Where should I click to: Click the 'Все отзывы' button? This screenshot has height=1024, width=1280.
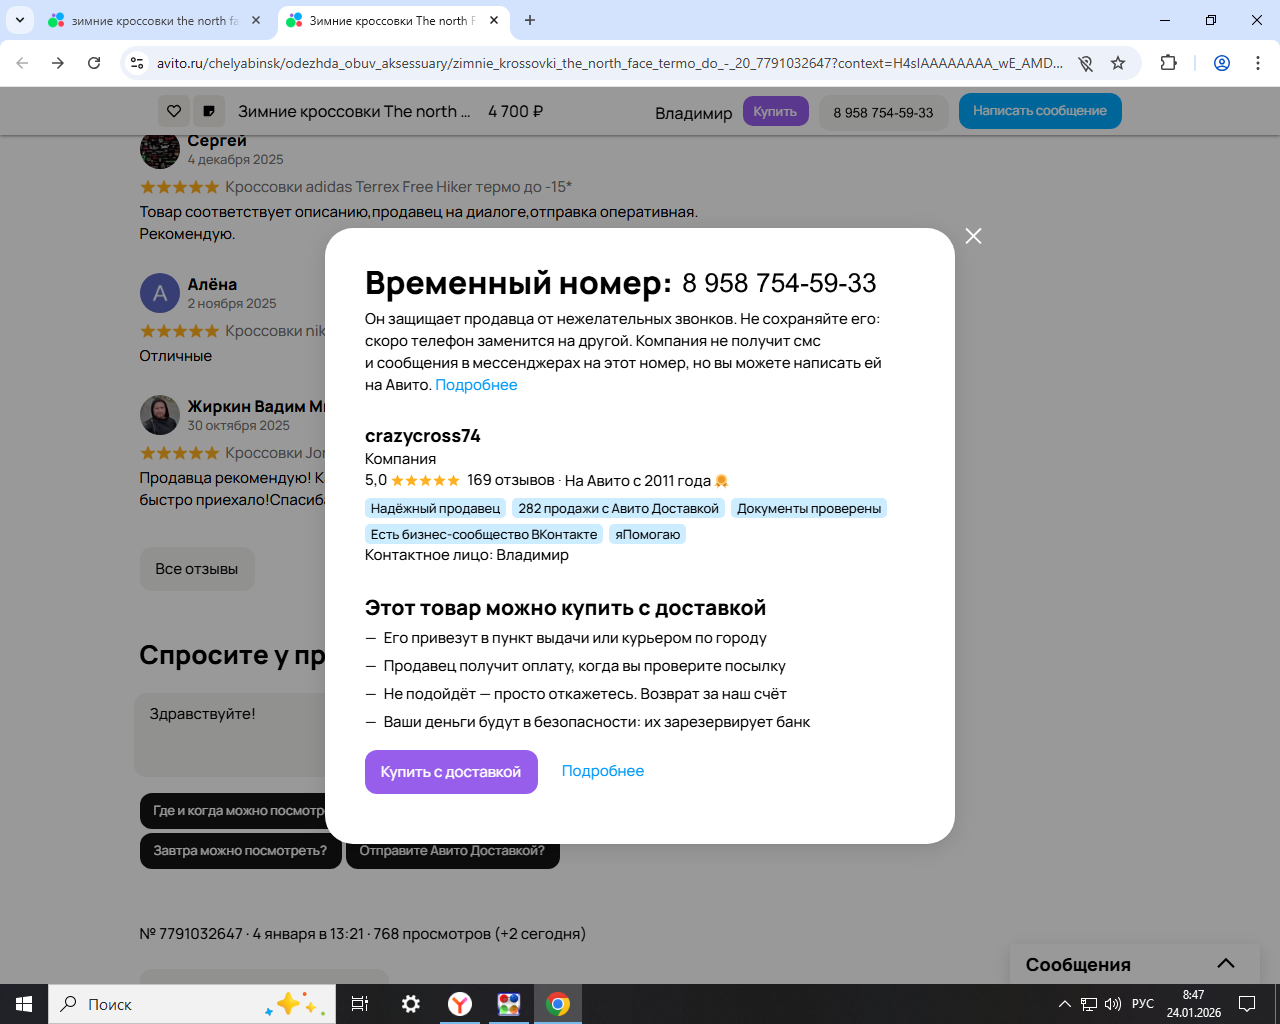[x=197, y=569]
